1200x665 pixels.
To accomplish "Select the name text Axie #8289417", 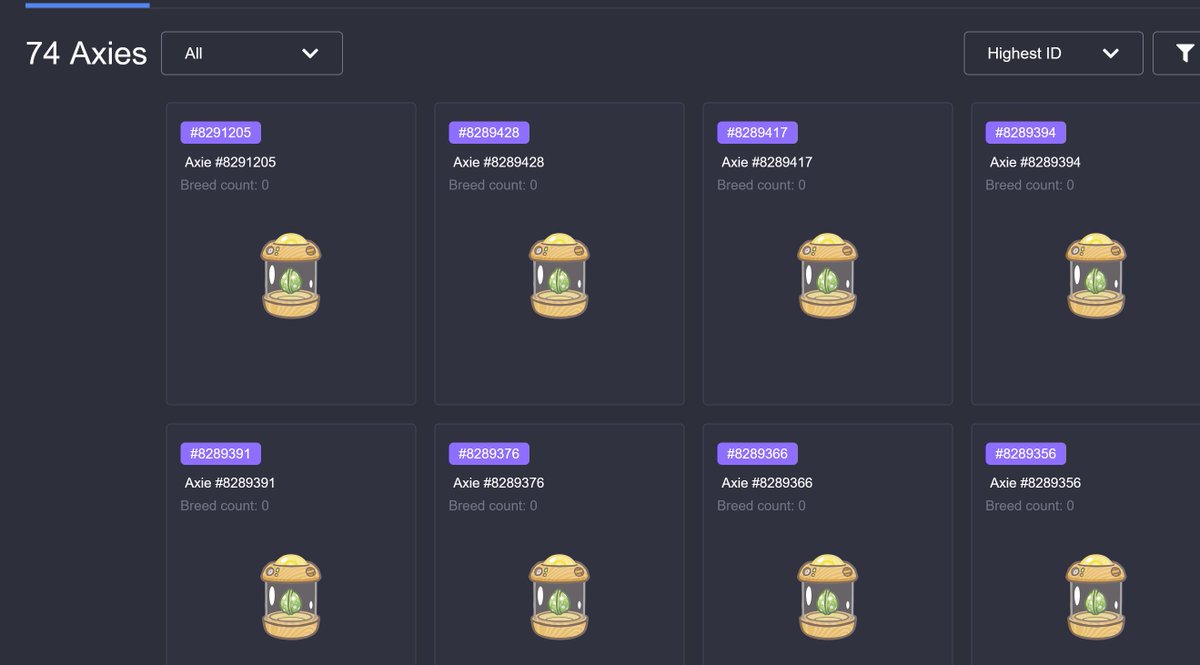I will tap(766, 162).
